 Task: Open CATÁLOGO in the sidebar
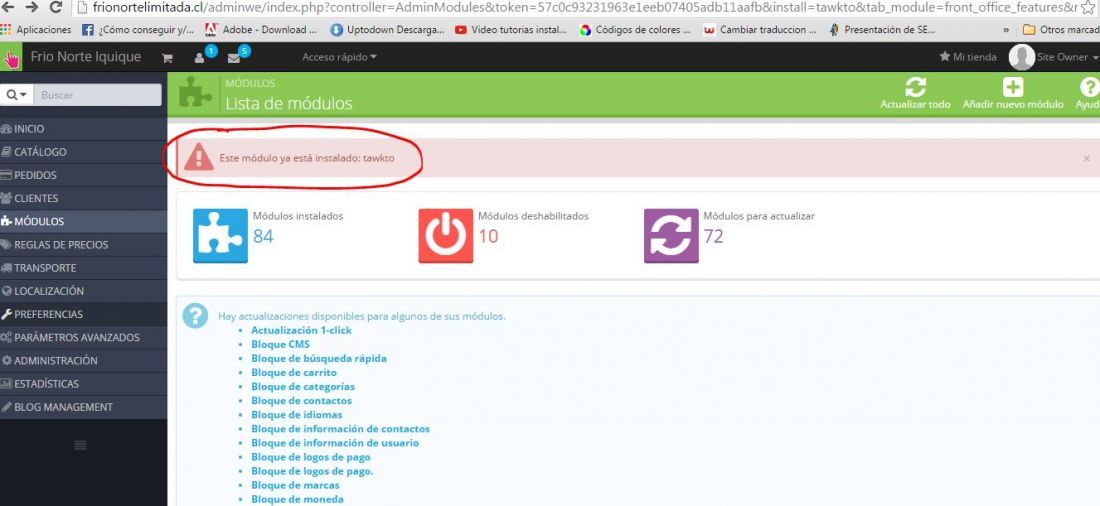point(83,152)
